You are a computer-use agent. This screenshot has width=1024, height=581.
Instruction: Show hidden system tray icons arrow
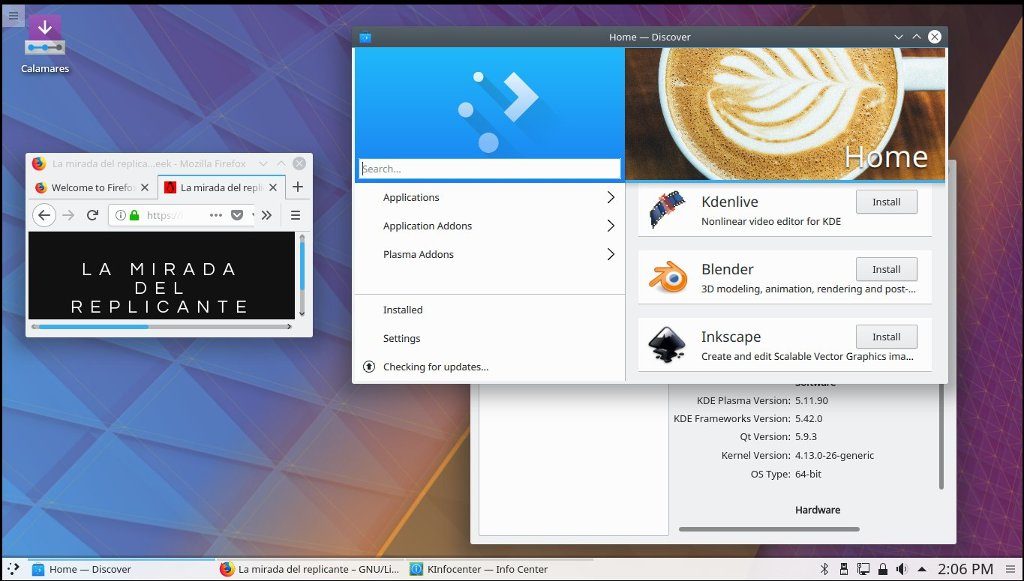click(921, 569)
